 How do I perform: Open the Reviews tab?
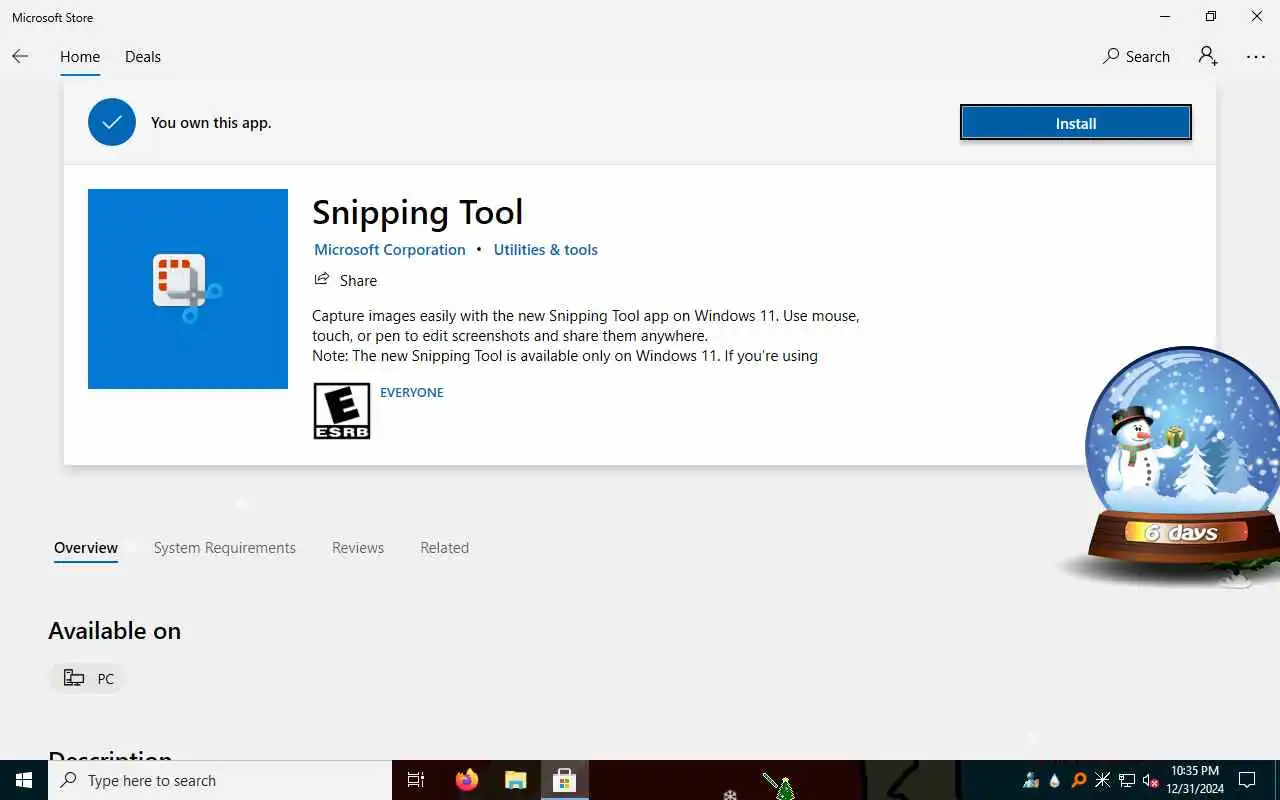358,548
